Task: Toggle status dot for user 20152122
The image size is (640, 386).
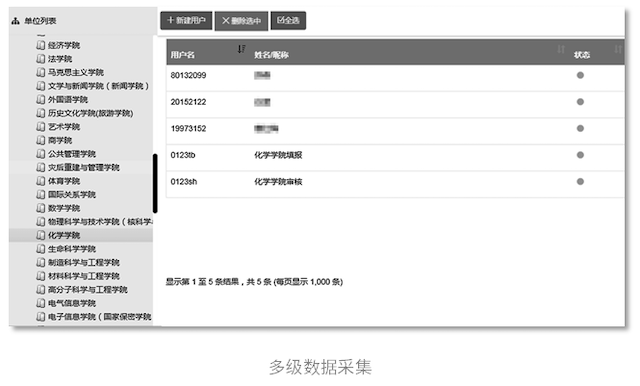Action: 580,102
